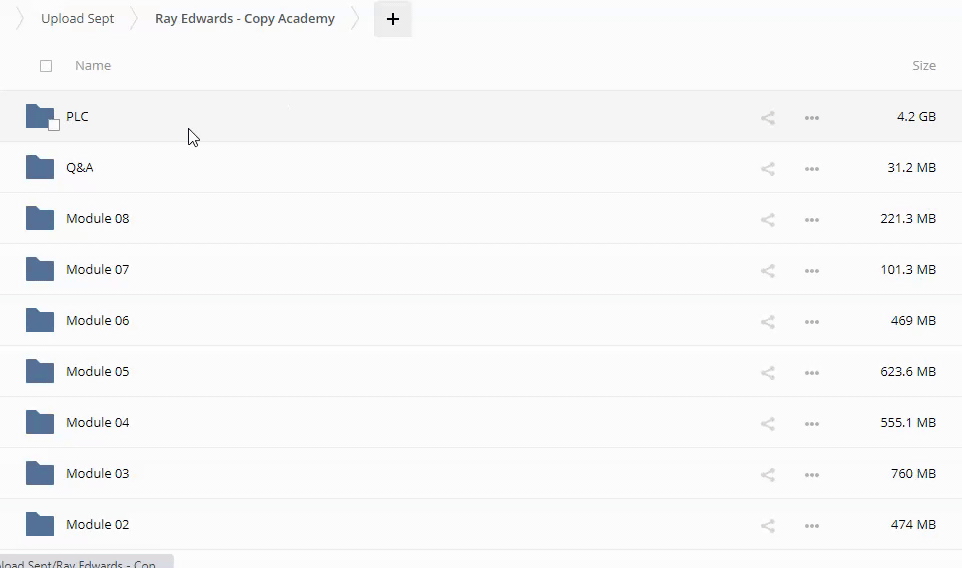
Task: Click the share icon for PLC folder
Action: (768, 117)
